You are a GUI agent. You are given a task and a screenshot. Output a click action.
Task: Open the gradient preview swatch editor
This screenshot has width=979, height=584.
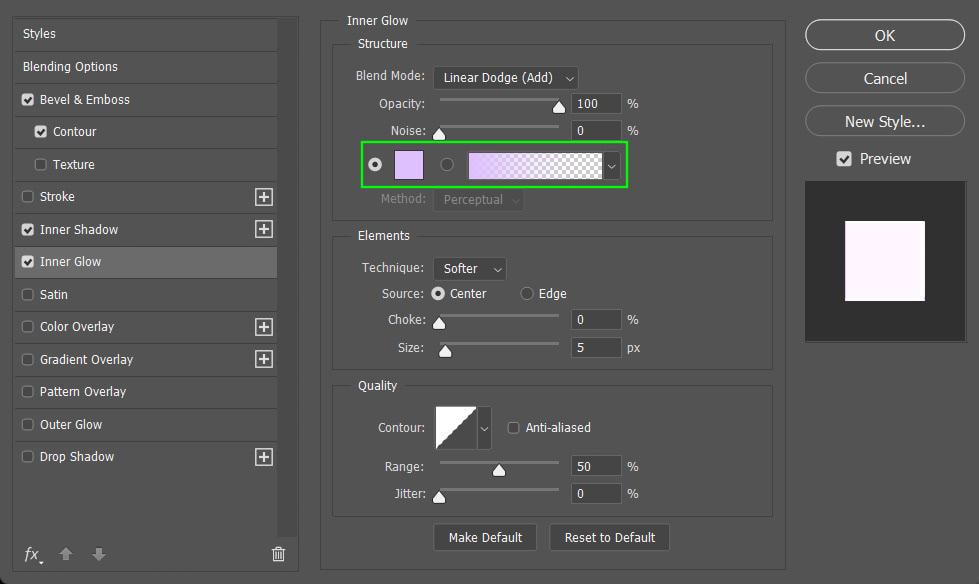[x=535, y=166]
